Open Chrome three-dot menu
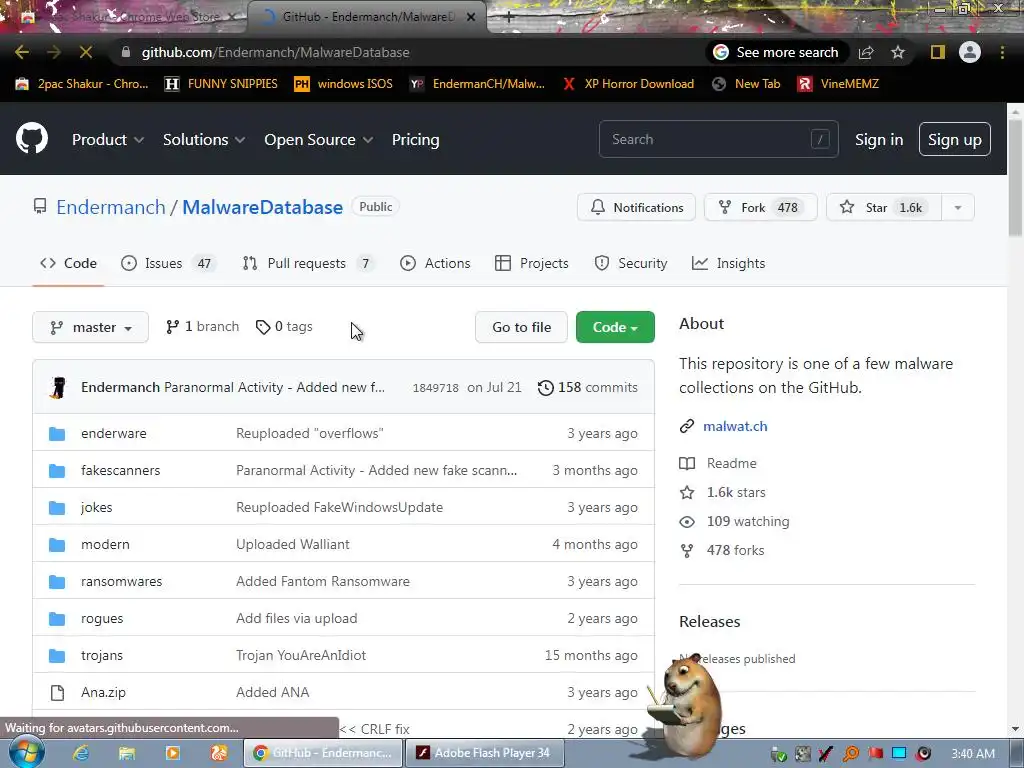The image size is (1024, 768). 1002,52
